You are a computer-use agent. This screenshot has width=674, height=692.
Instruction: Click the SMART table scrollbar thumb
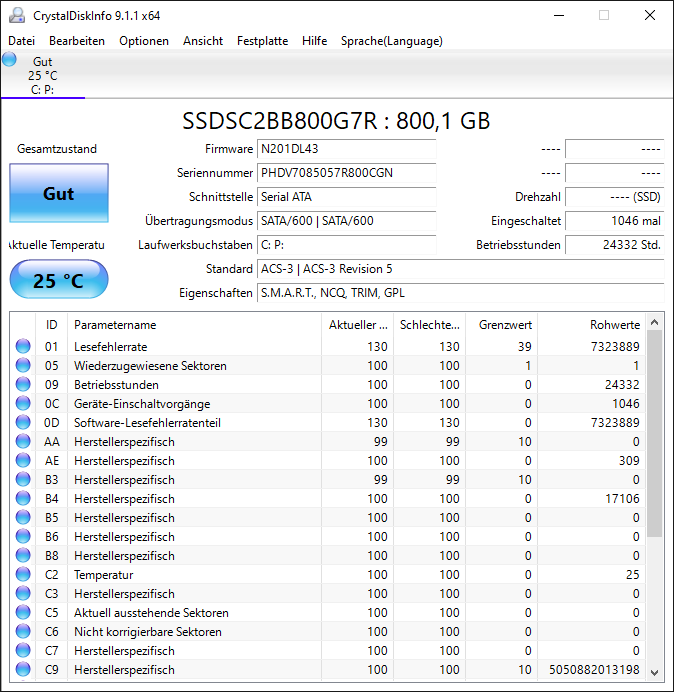click(655, 434)
